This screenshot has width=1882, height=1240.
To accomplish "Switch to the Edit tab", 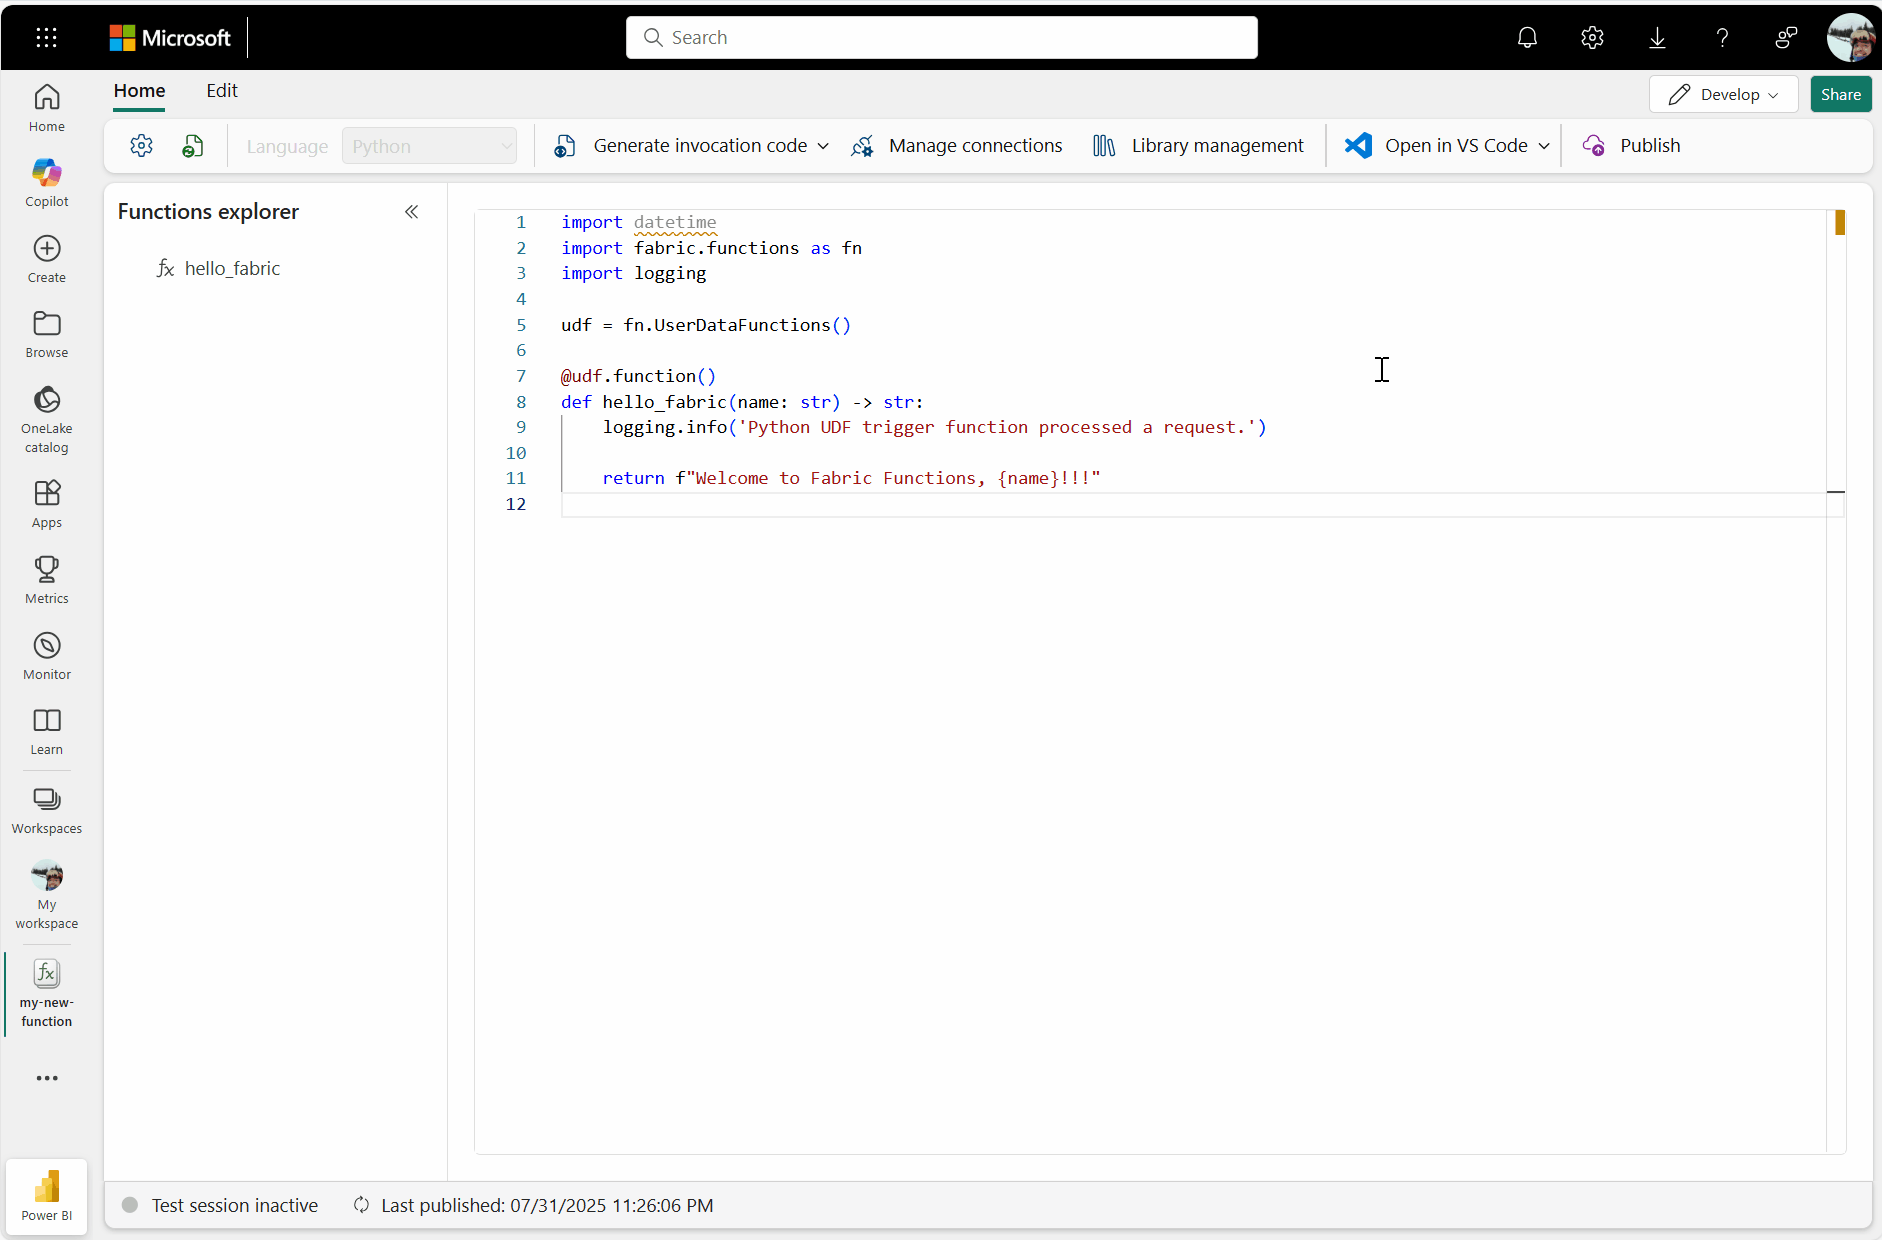I will point(221,90).
